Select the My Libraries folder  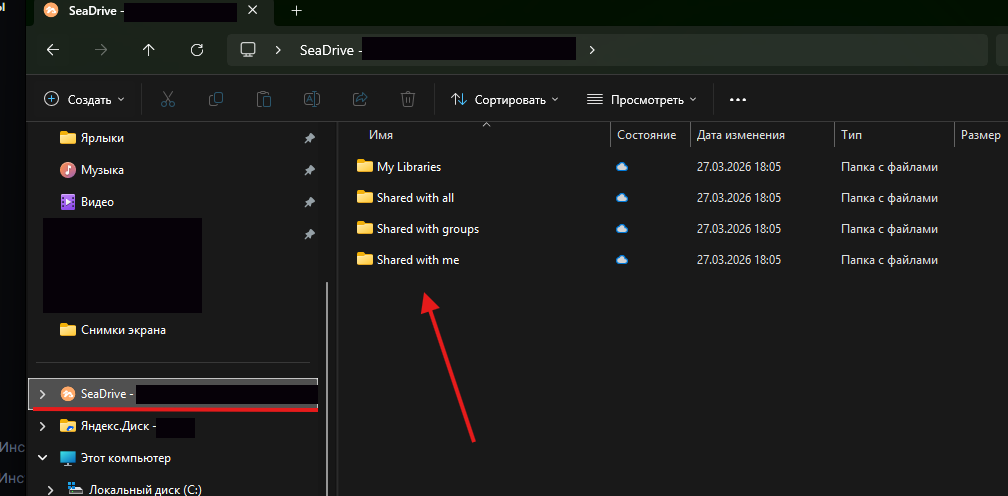pyautogui.click(x=409, y=166)
